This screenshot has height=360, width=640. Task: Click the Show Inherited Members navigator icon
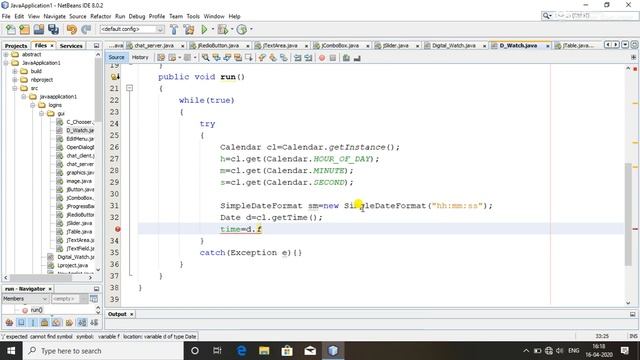[9, 323]
